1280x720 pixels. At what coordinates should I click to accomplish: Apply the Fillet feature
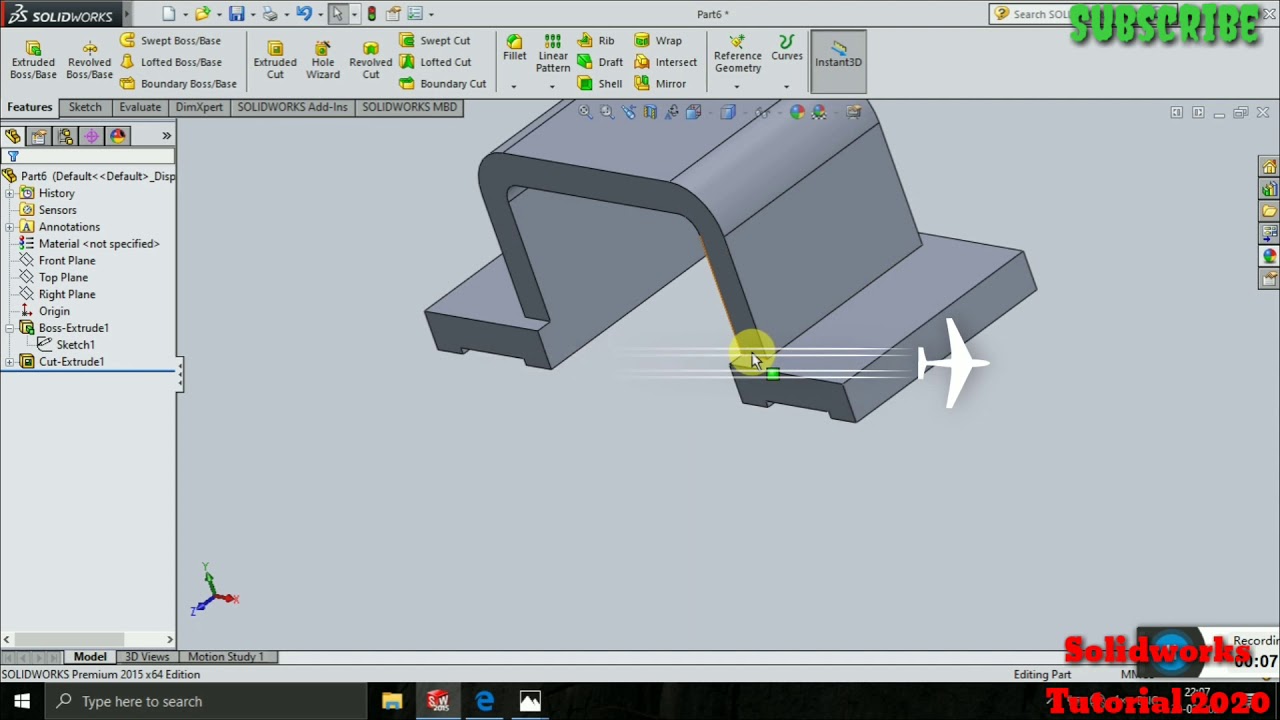tap(514, 48)
